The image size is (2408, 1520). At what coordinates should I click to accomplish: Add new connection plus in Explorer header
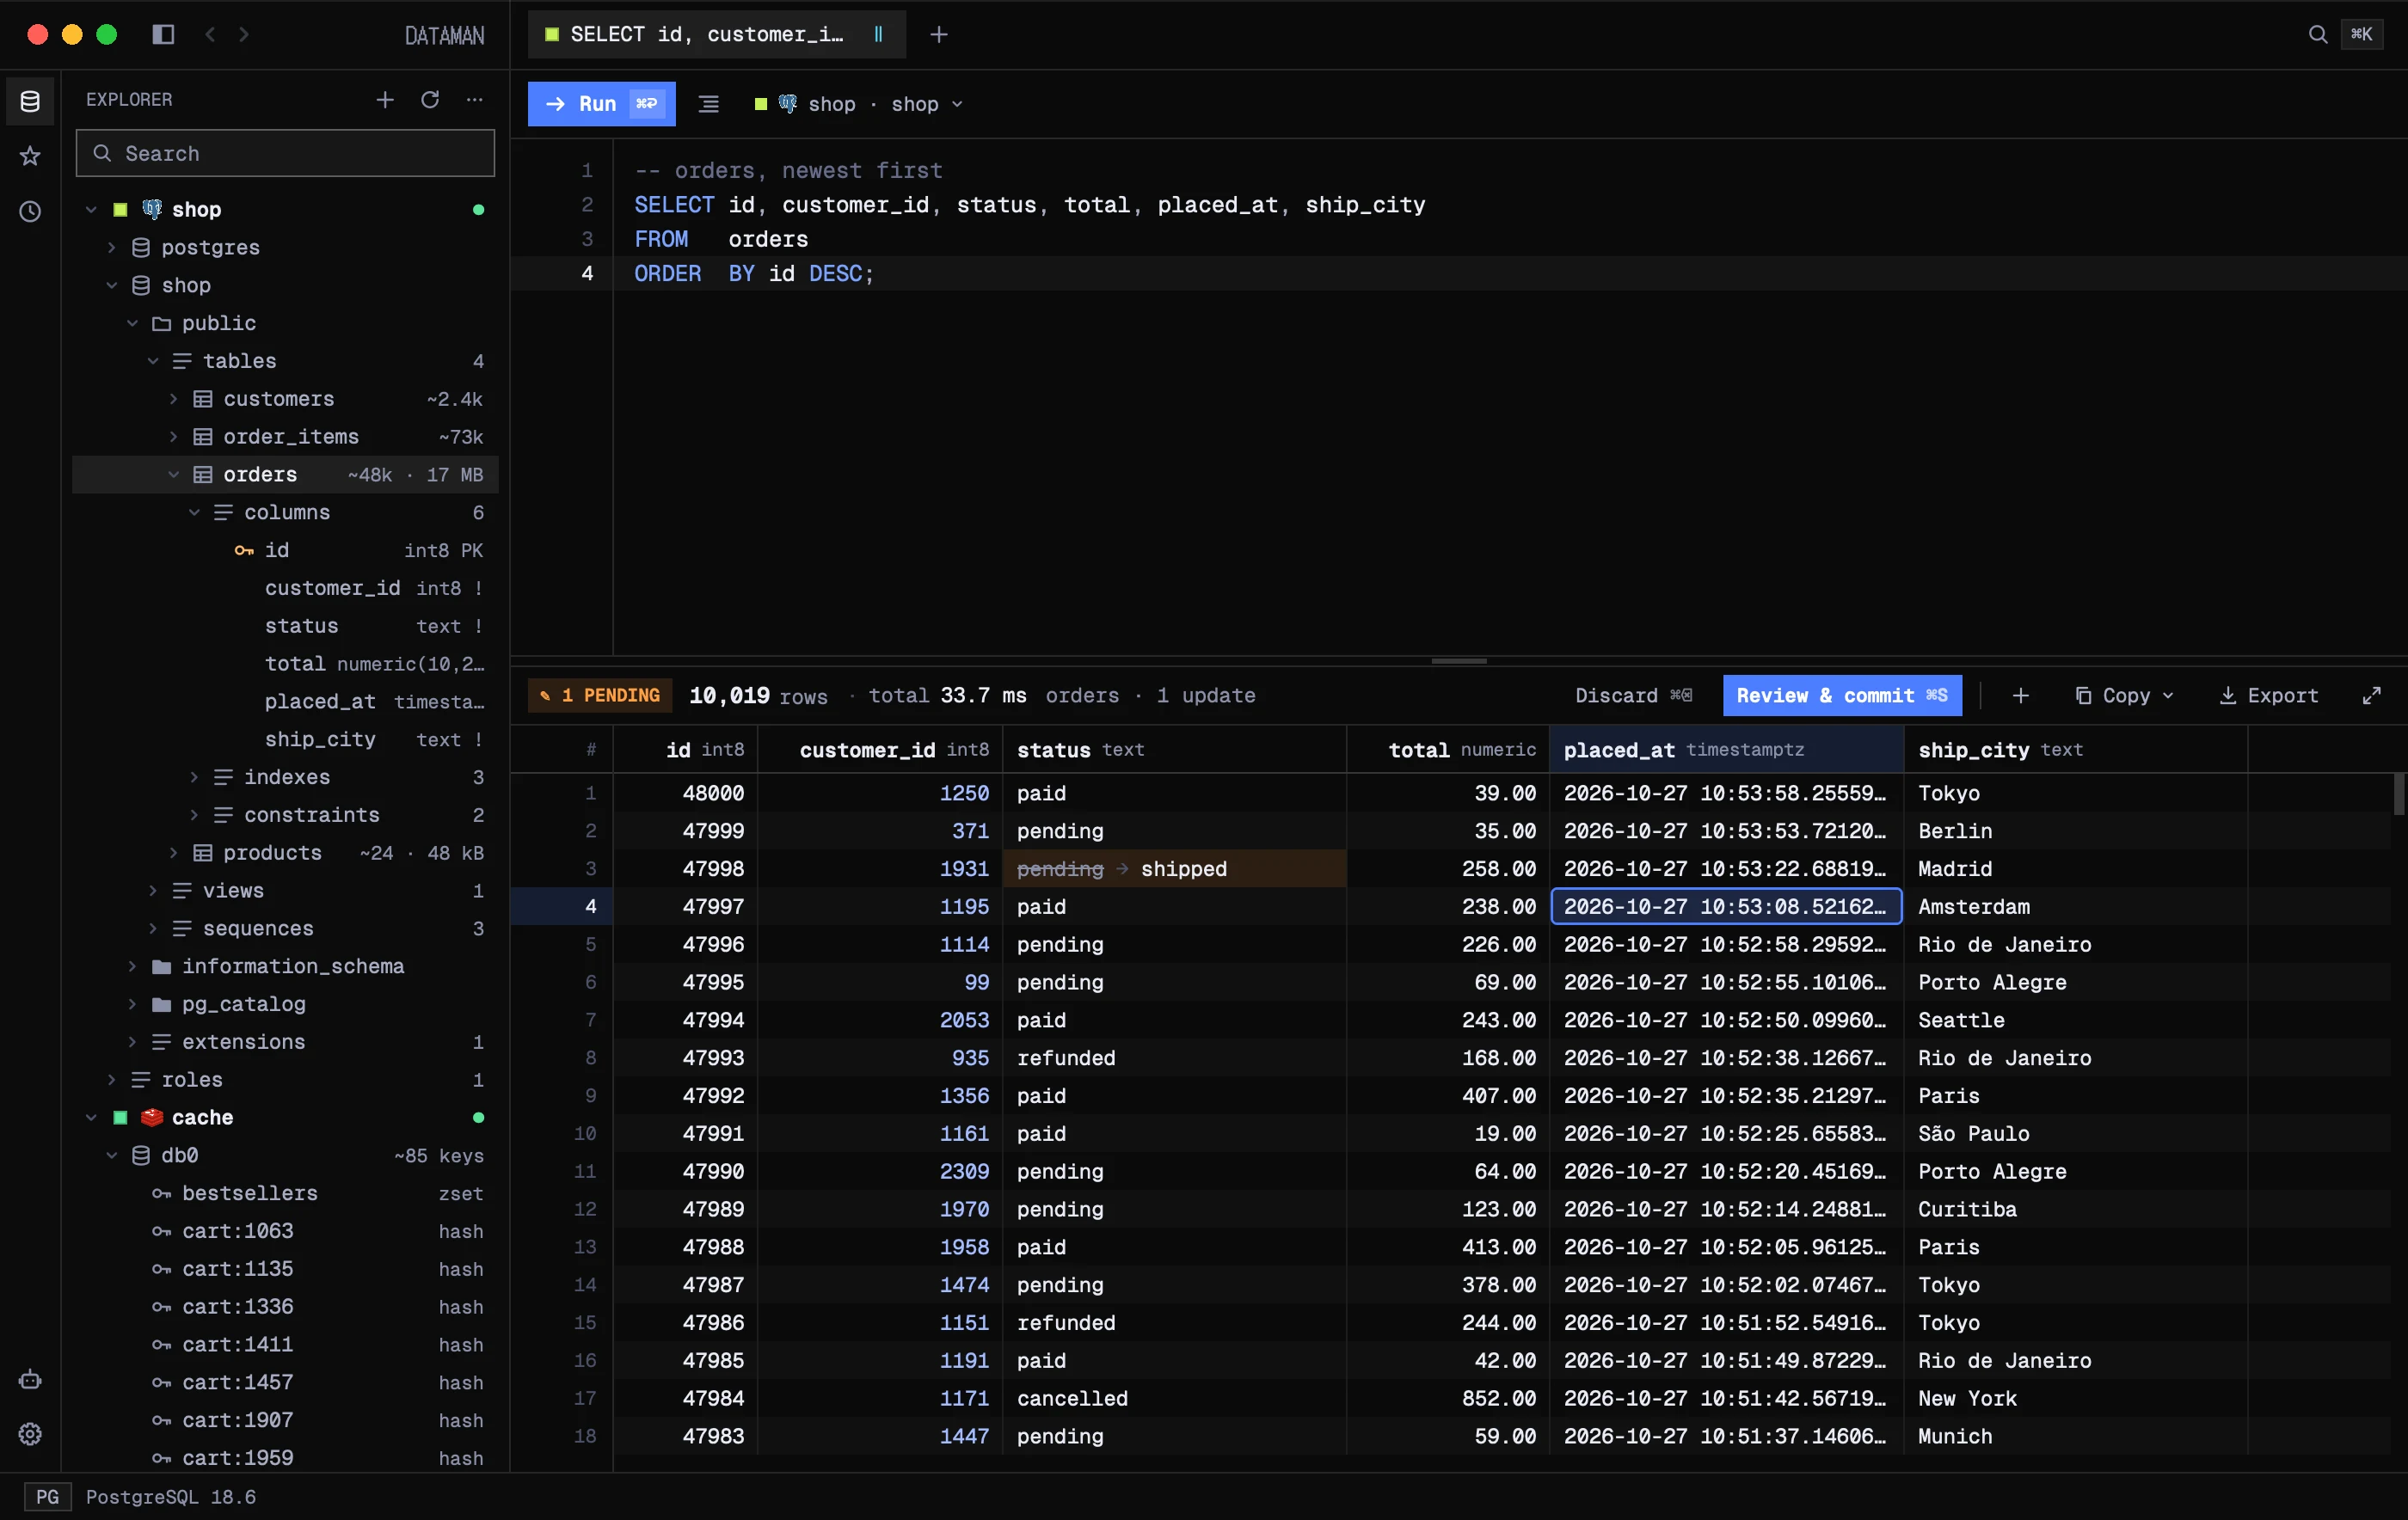pyautogui.click(x=385, y=100)
